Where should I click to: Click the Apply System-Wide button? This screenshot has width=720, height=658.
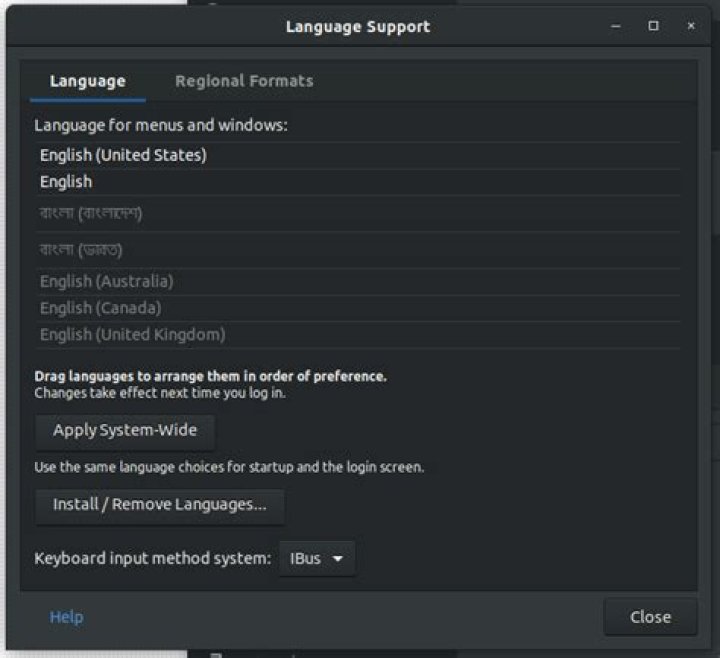click(125, 431)
